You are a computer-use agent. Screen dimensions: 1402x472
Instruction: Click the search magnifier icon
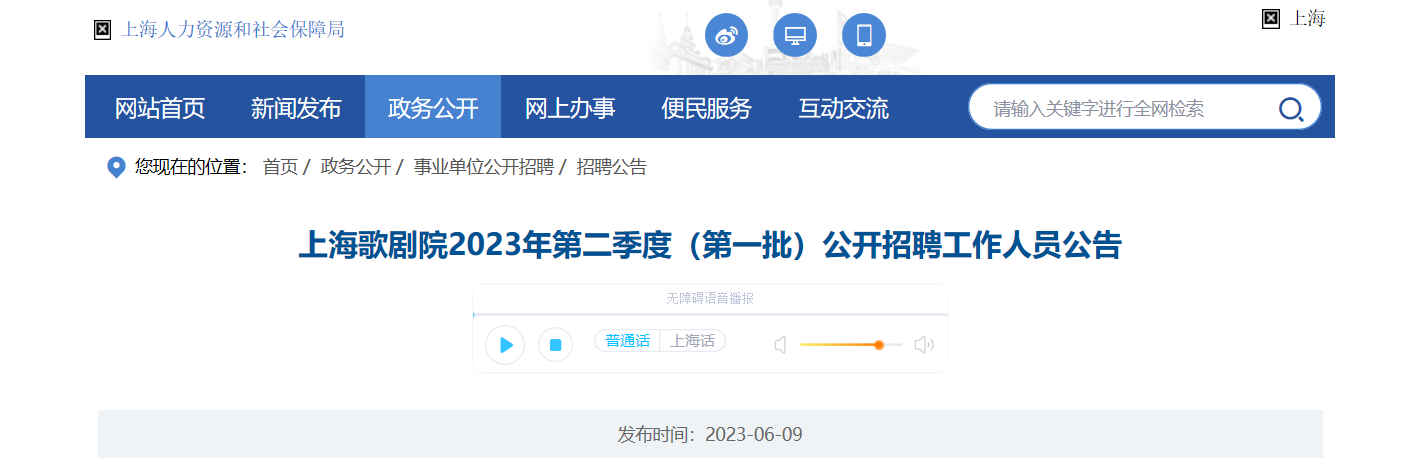coord(1291,109)
